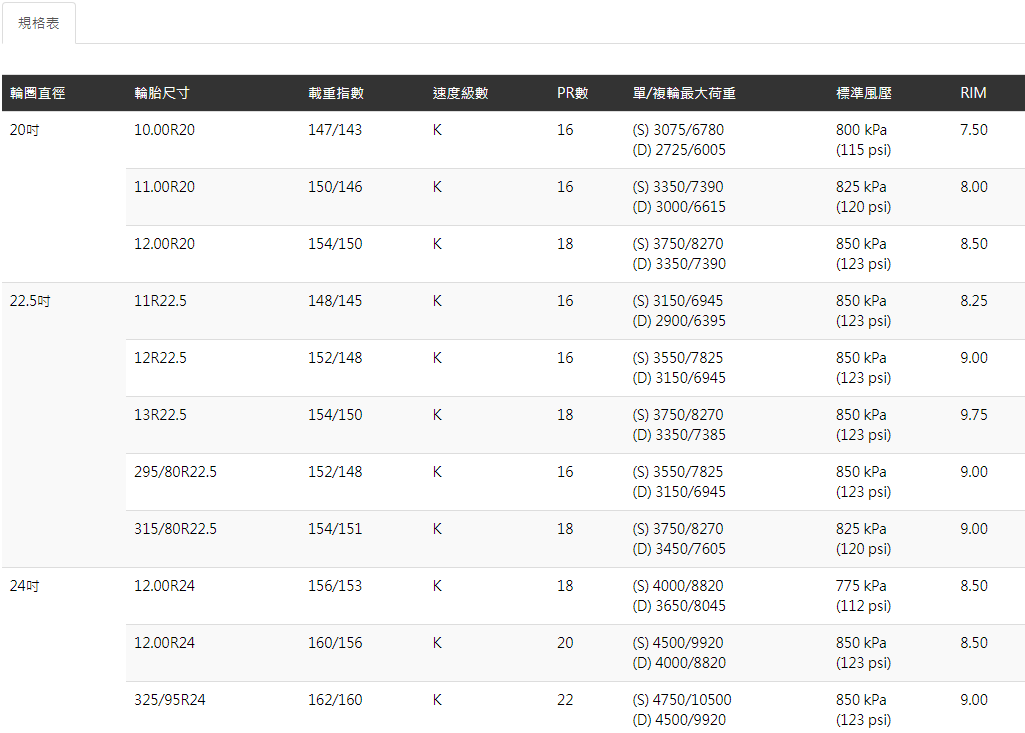Select the RIM column header
Viewport: 1025px width, 733px height.
click(973, 93)
